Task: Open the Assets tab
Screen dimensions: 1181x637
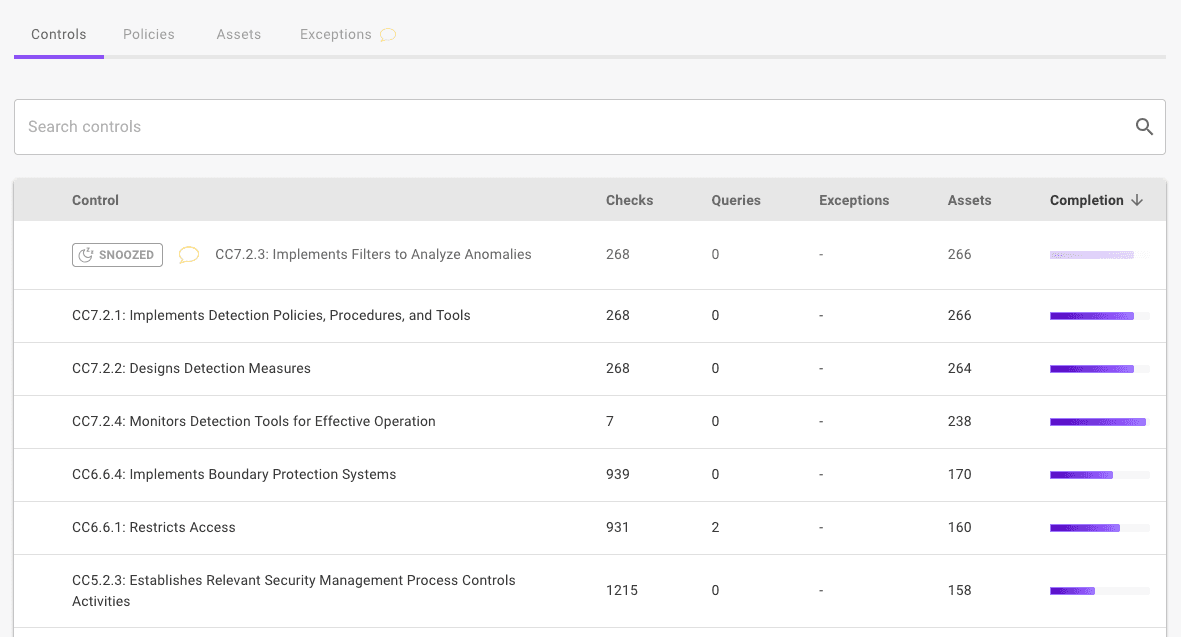Action: [238, 33]
